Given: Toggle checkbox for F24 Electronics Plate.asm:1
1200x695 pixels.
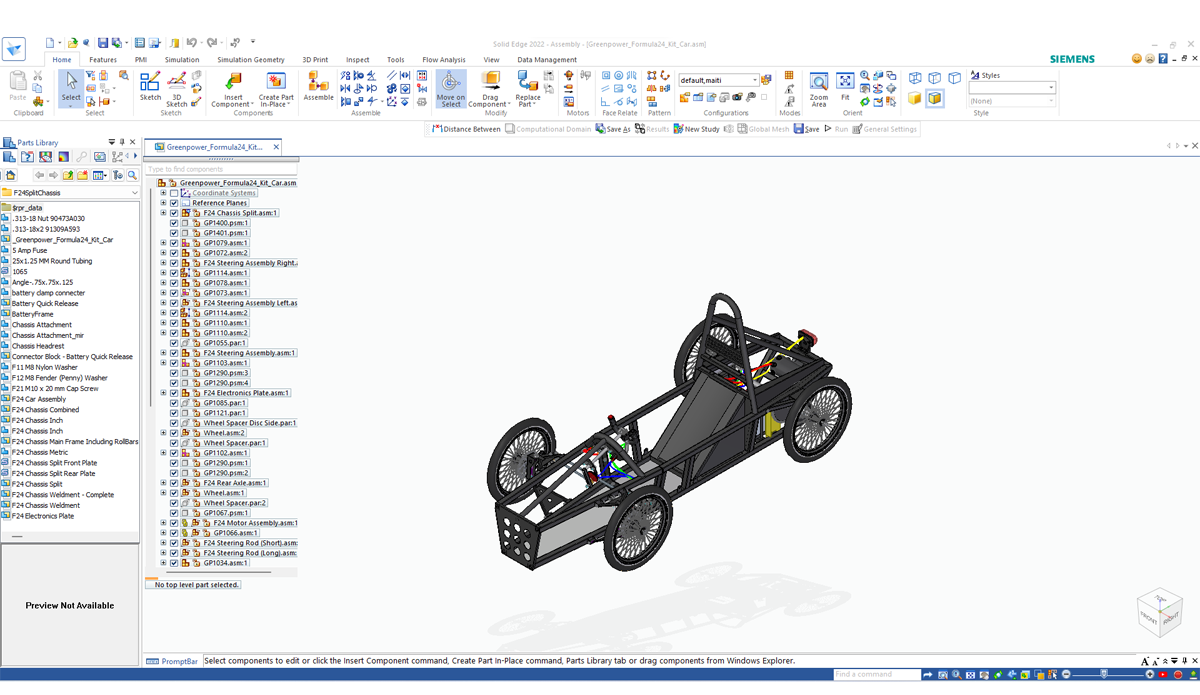Looking at the screenshot, I should [x=174, y=393].
